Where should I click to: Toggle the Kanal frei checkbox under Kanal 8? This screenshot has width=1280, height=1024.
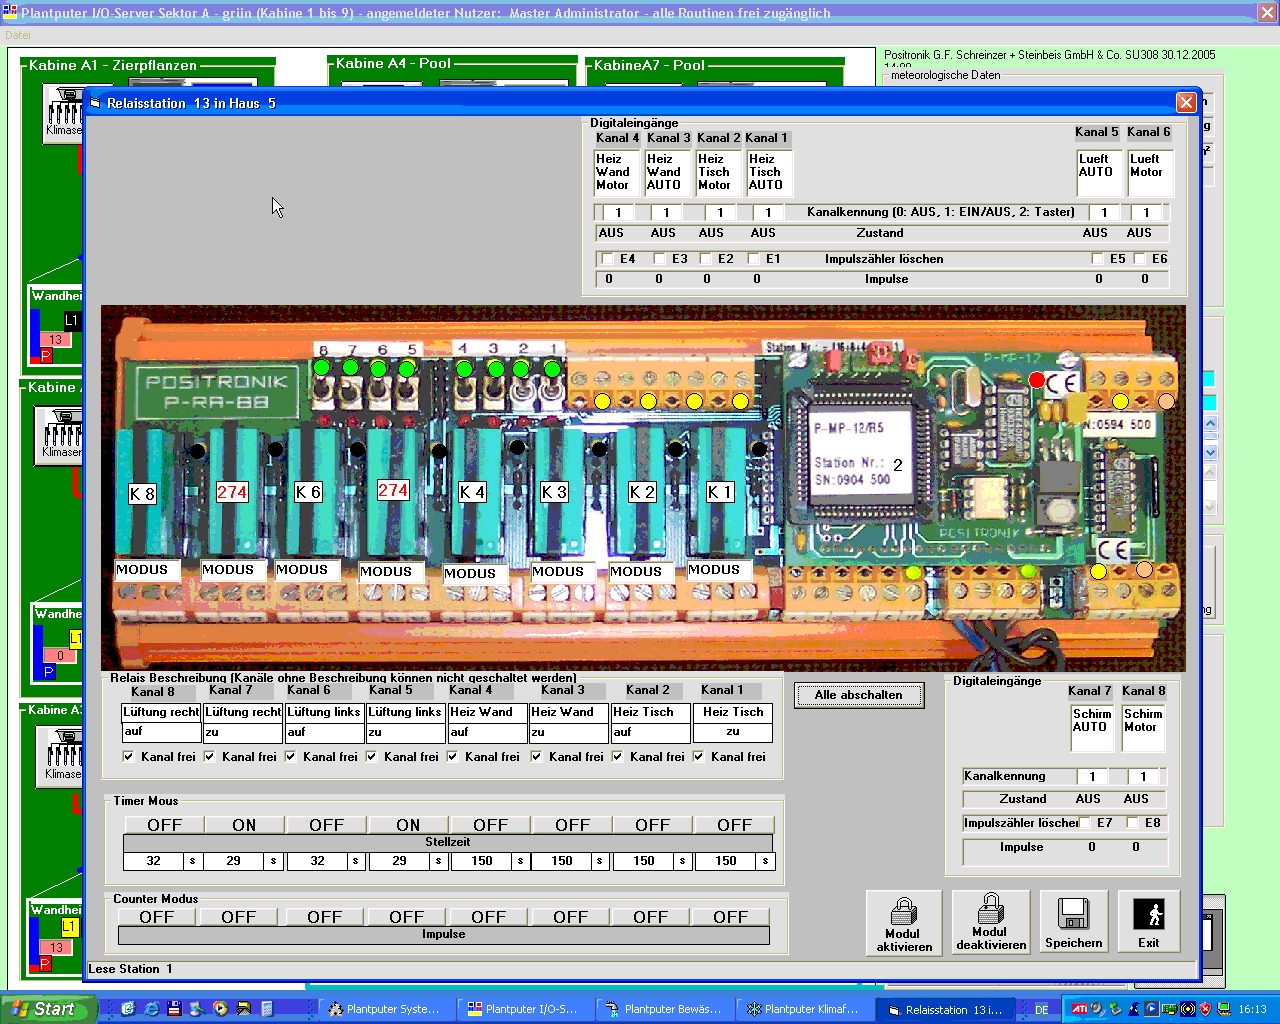128,756
